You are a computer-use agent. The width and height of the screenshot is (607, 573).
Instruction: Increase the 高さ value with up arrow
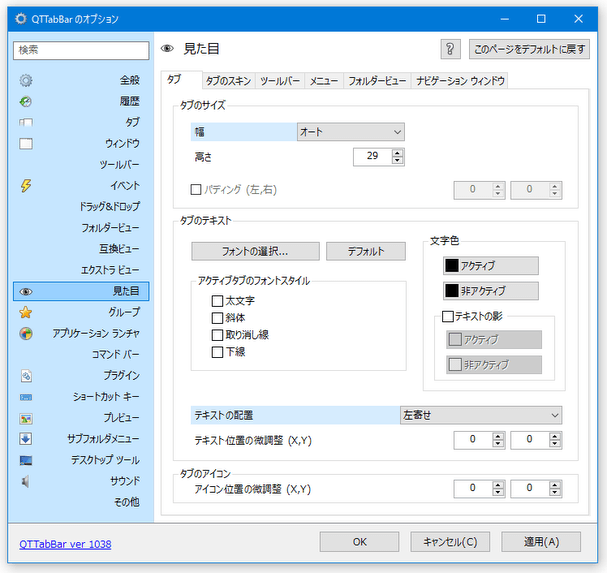coord(398,153)
